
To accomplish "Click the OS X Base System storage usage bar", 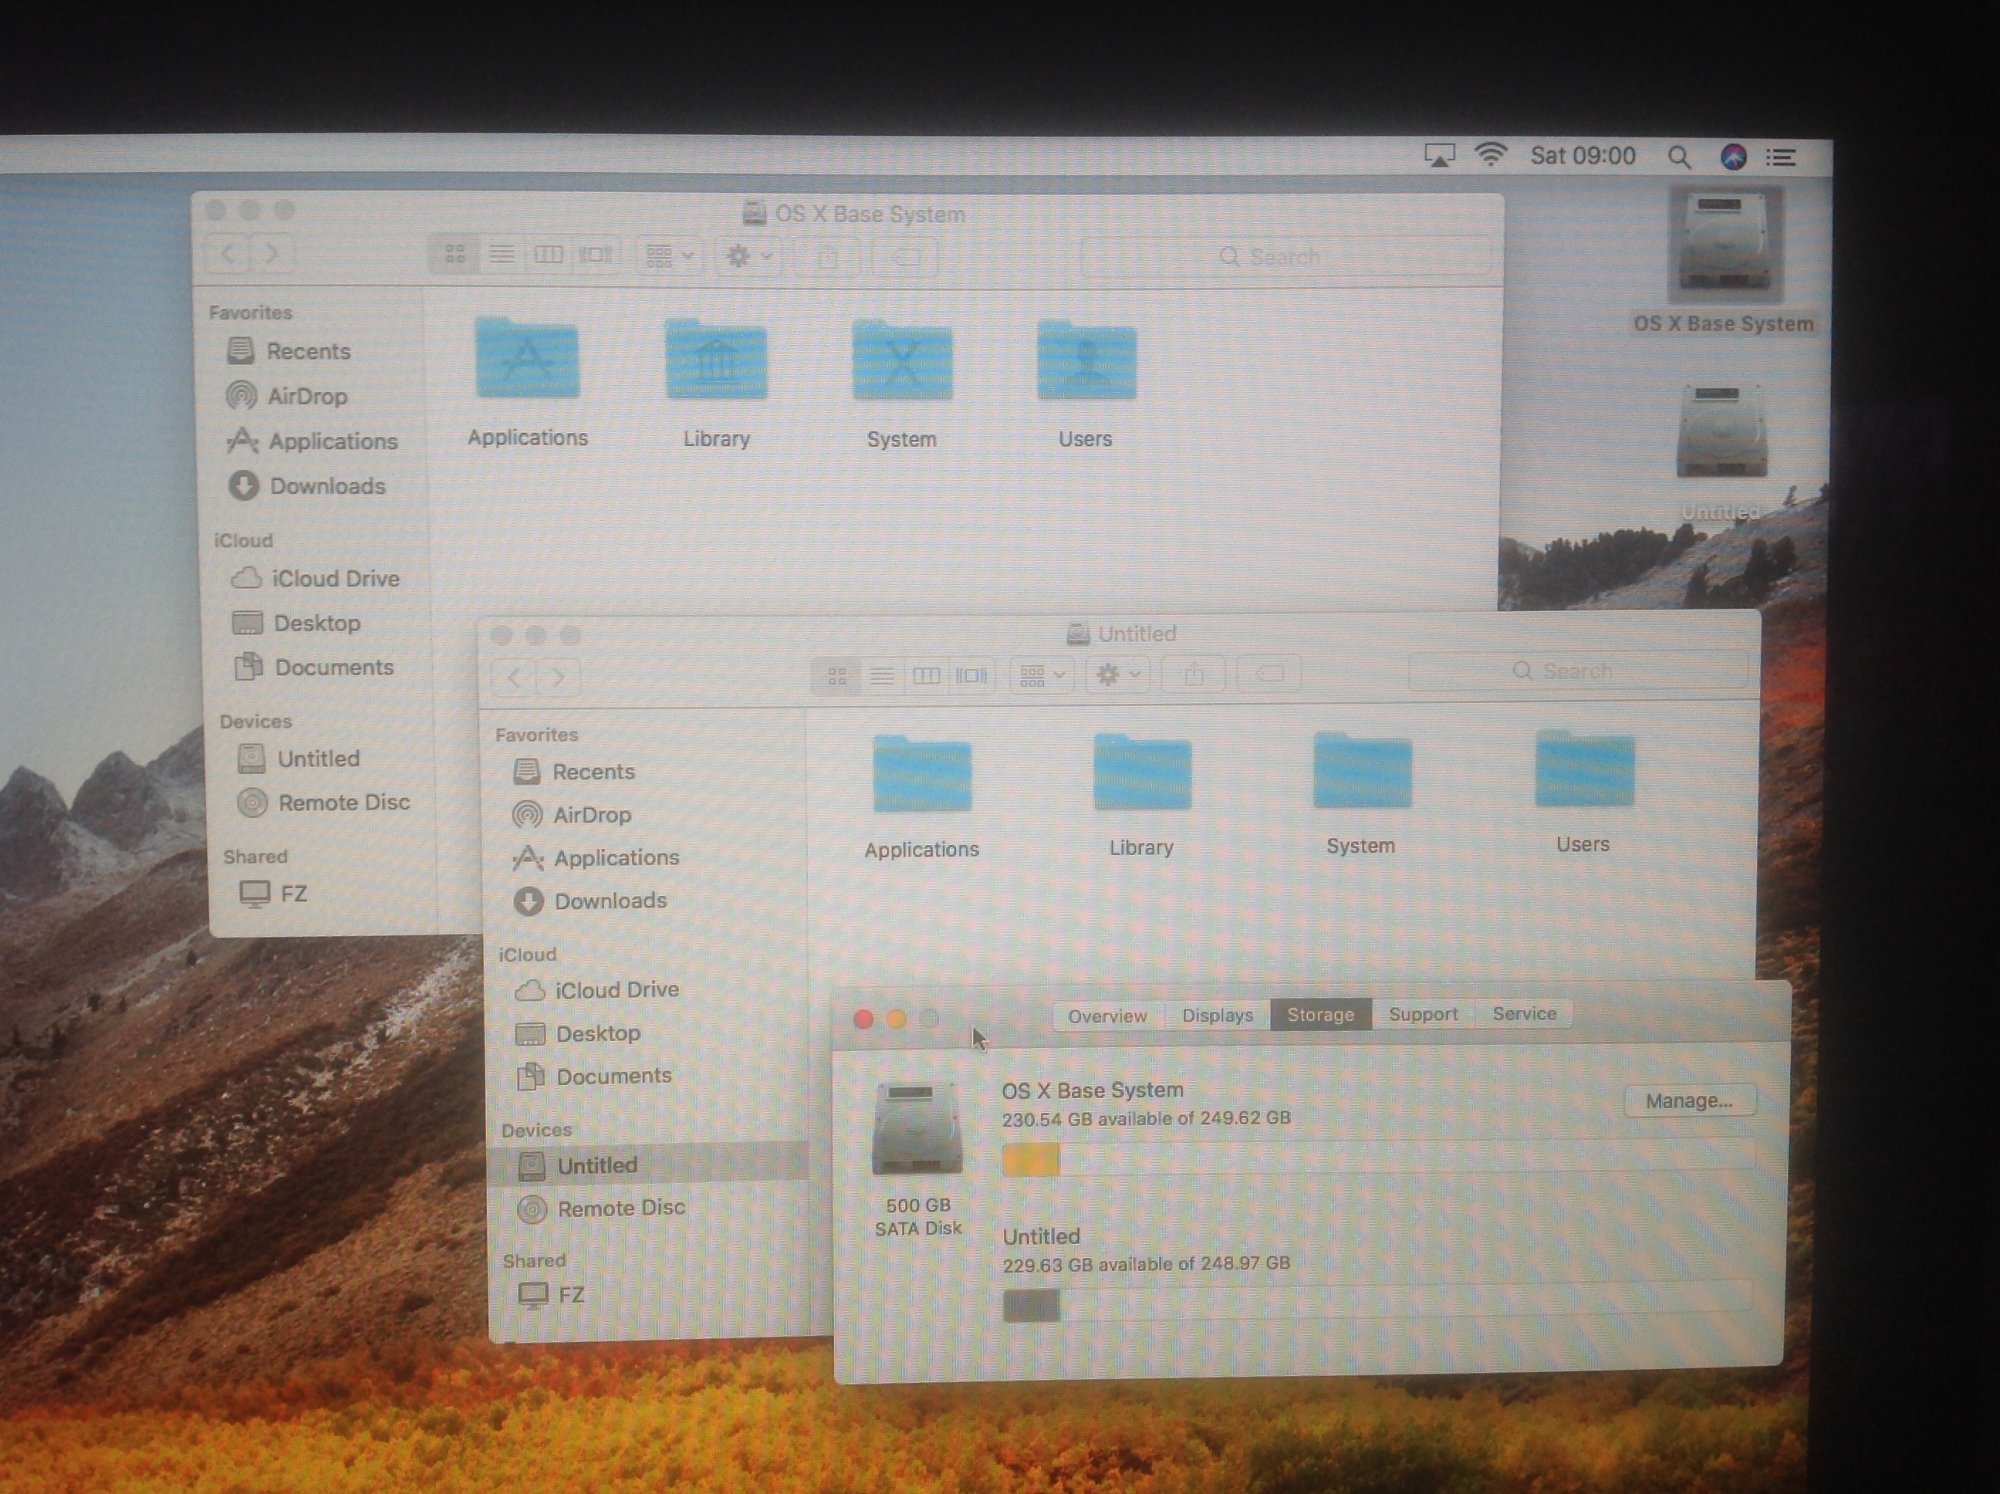I will [1378, 1158].
